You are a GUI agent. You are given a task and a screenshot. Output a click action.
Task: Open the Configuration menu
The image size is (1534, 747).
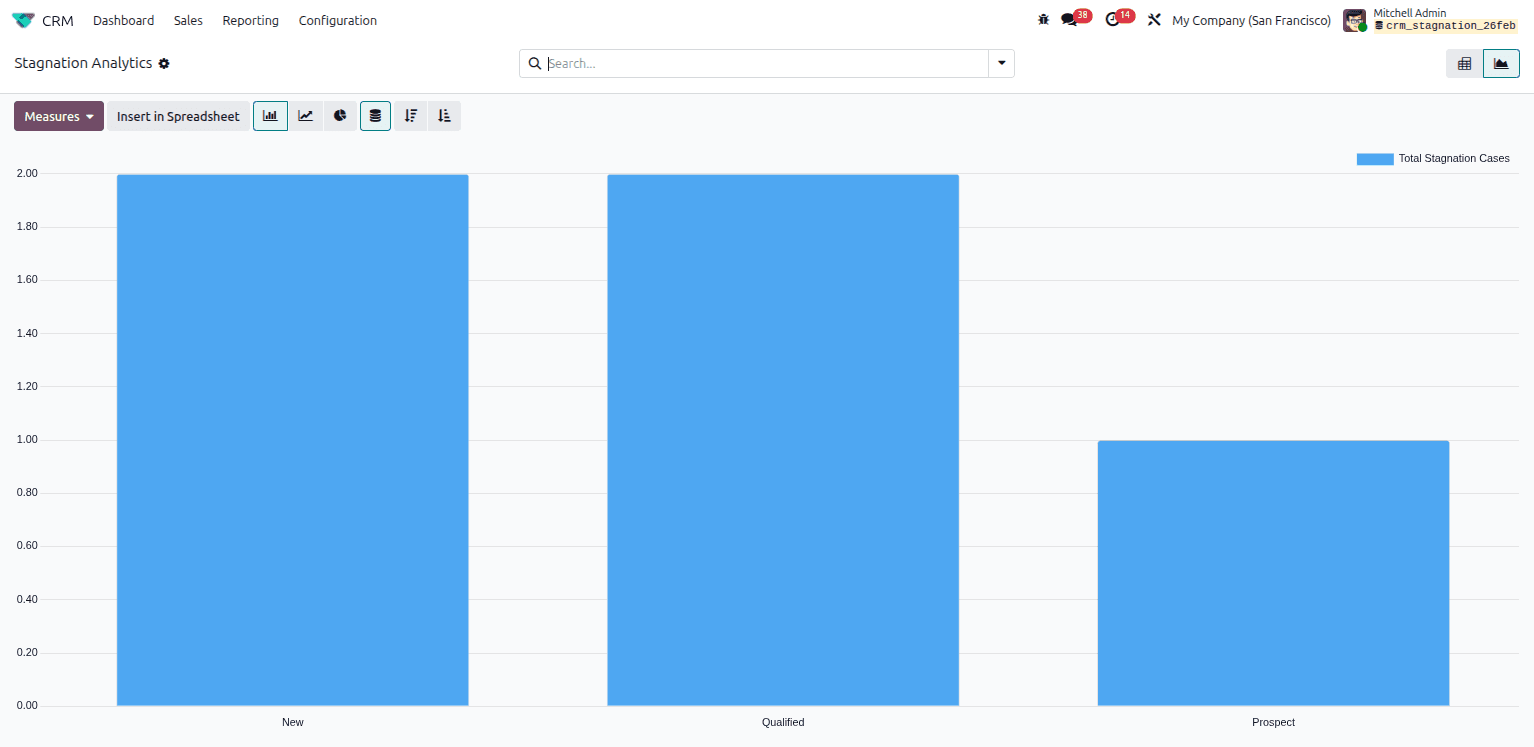[x=337, y=19]
